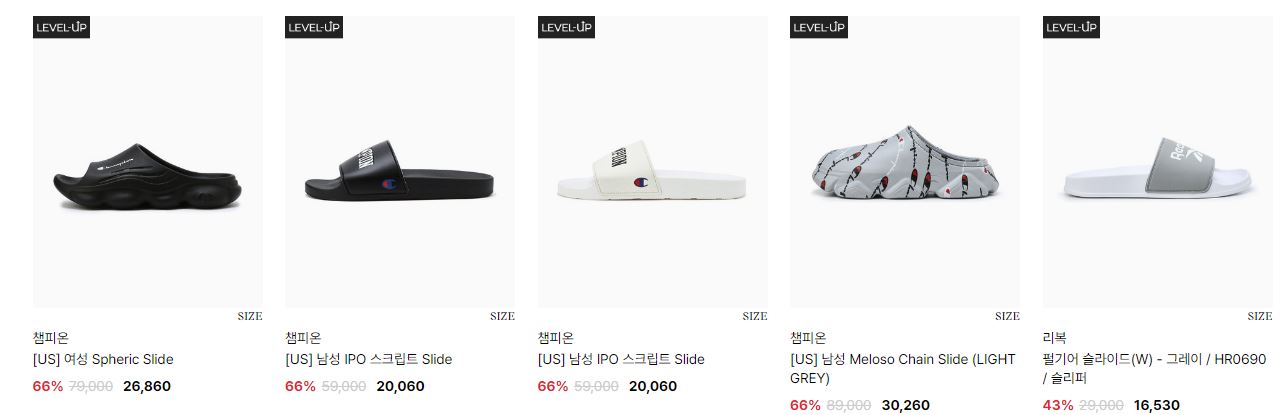
Task: Open the [US] 여성 Spheric Slide title link
Action: coord(103,359)
